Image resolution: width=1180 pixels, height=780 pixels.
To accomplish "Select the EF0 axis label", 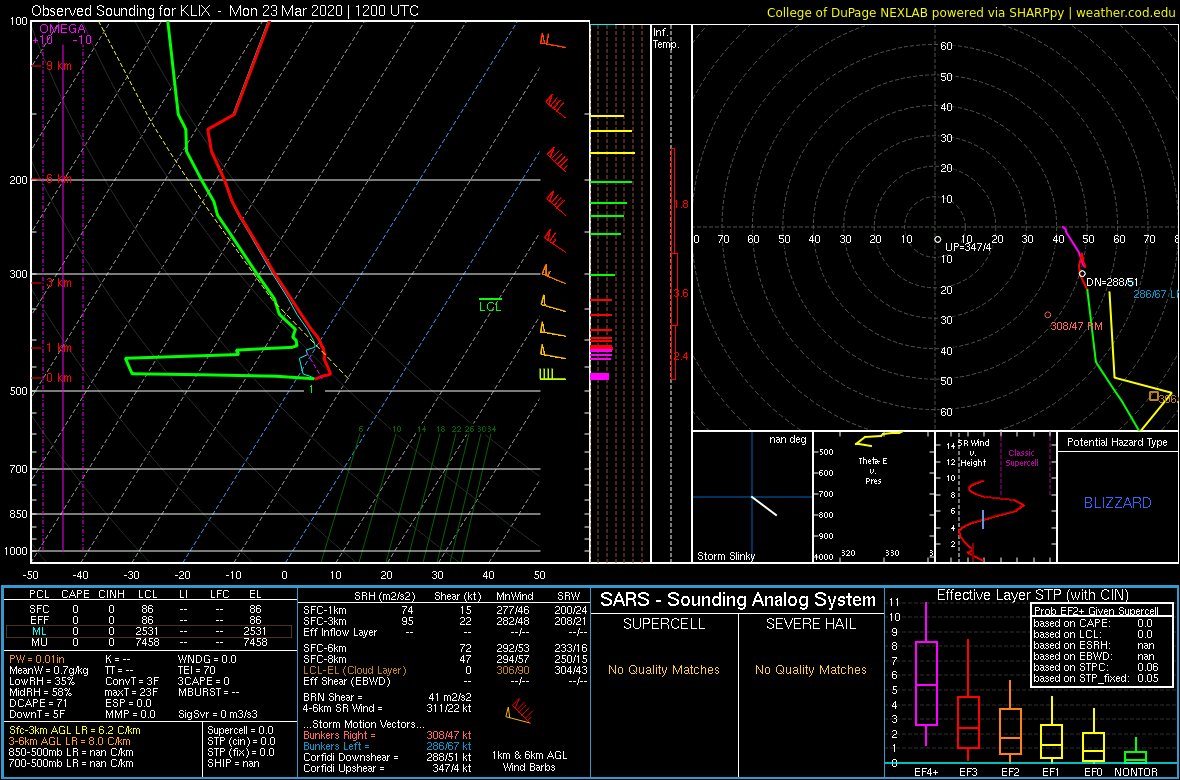I will point(1094,772).
